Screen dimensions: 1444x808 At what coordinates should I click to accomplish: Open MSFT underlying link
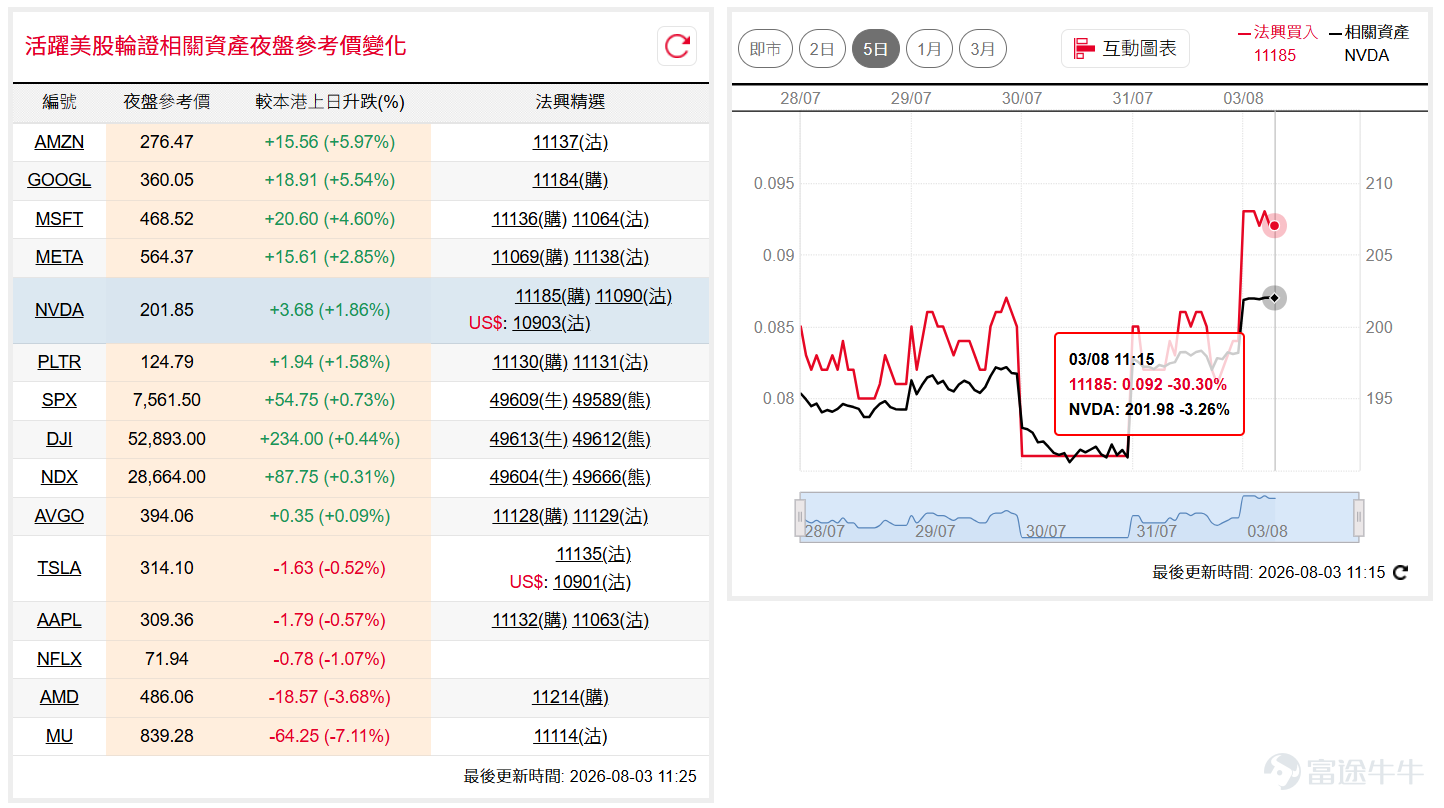coord(59,219)
